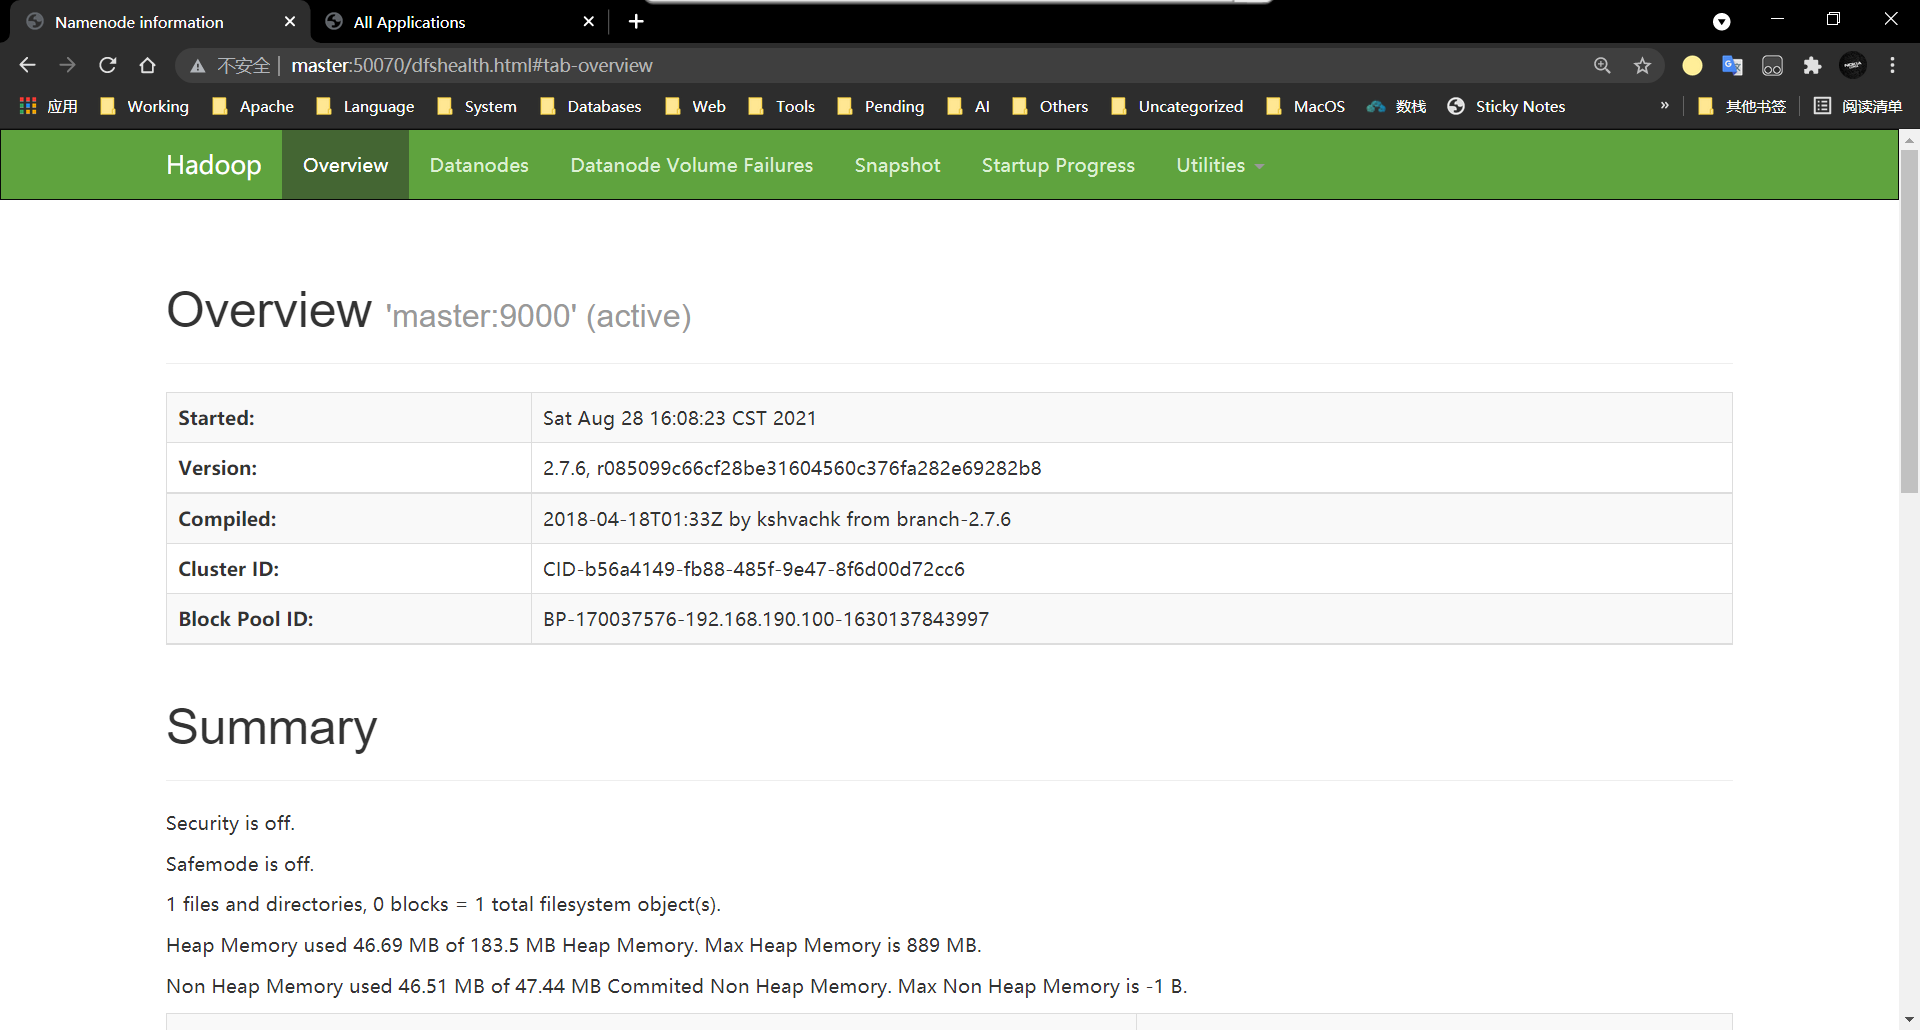Open the Uncategorized bookmark folder

pyautogui.click(x=1177, y=106)
